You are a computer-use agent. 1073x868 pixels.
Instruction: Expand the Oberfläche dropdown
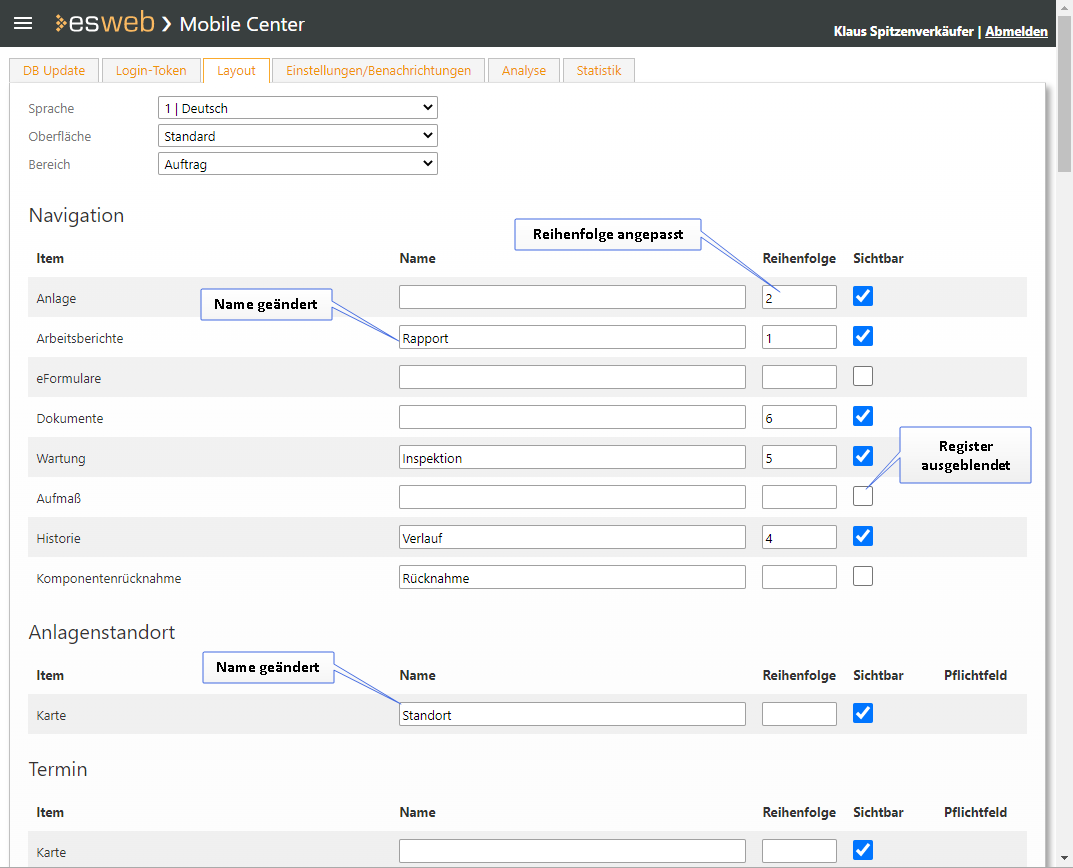coord(298,136)
